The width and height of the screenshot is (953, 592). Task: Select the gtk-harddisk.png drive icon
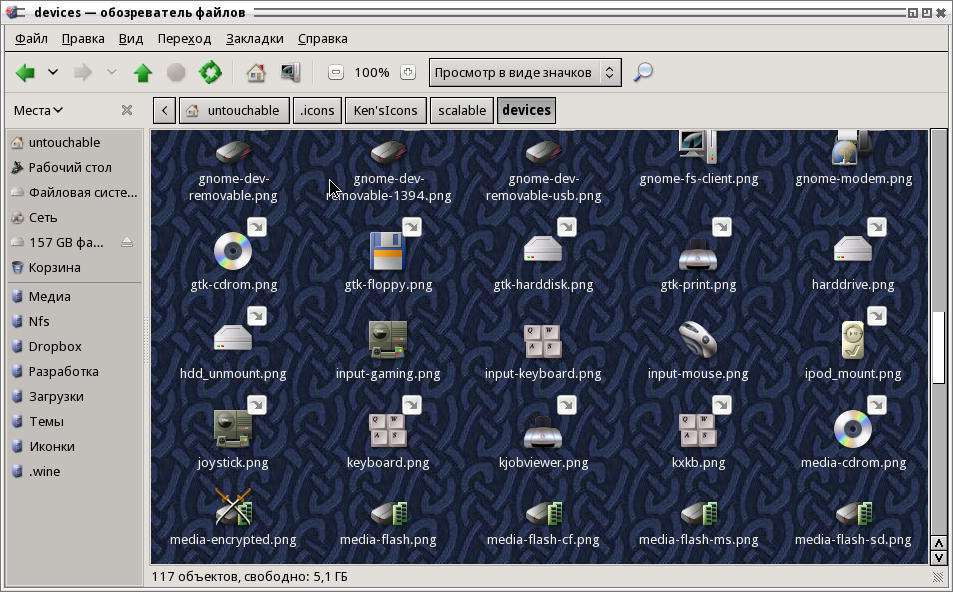[543, 250]
